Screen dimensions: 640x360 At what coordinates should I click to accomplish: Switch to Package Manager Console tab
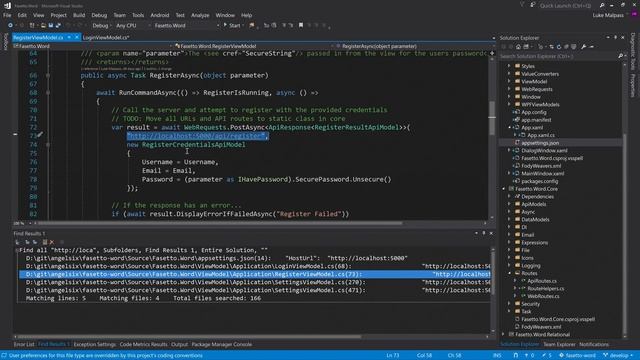(222, 344)
